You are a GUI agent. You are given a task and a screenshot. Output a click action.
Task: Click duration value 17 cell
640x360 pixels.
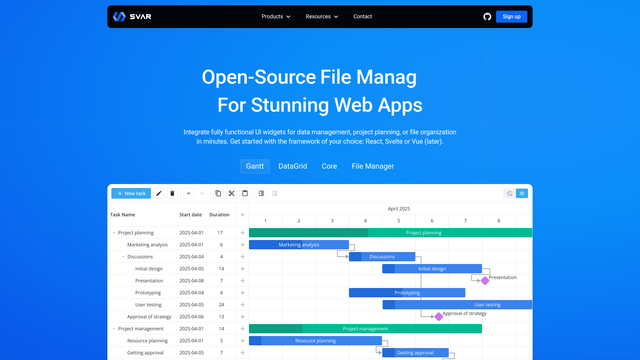pos(220,233)
